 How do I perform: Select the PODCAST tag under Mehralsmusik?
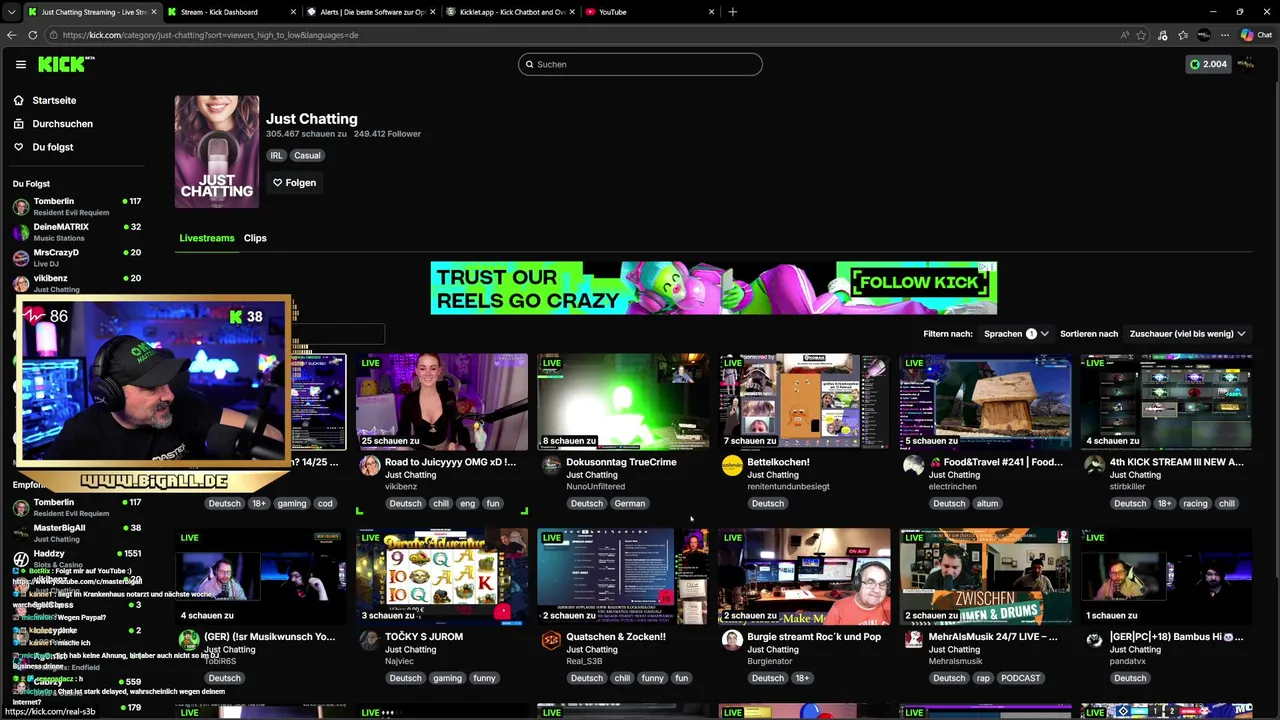pyautogui.click(x=1020, y=678)
